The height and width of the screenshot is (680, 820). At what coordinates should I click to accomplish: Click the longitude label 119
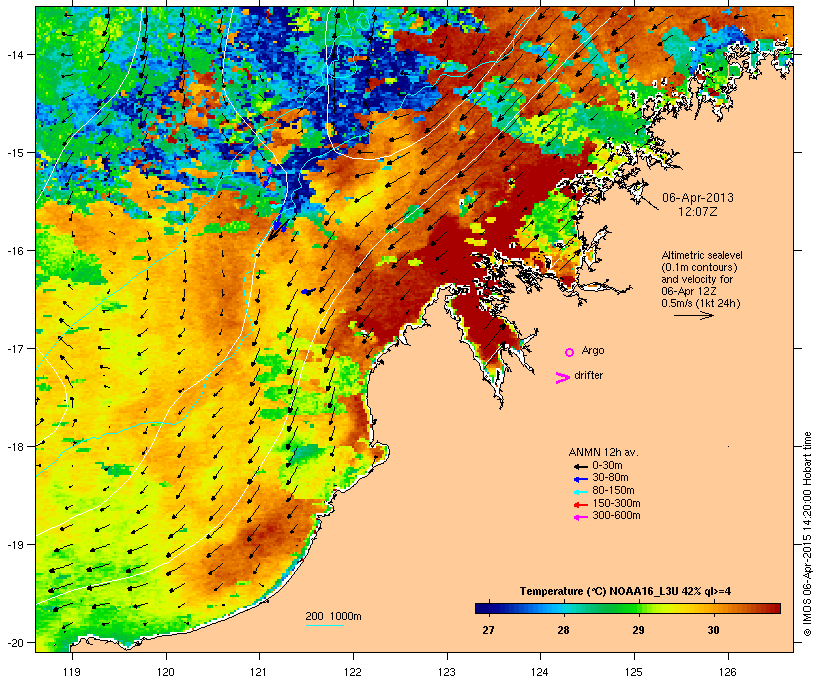click(72, 672)
